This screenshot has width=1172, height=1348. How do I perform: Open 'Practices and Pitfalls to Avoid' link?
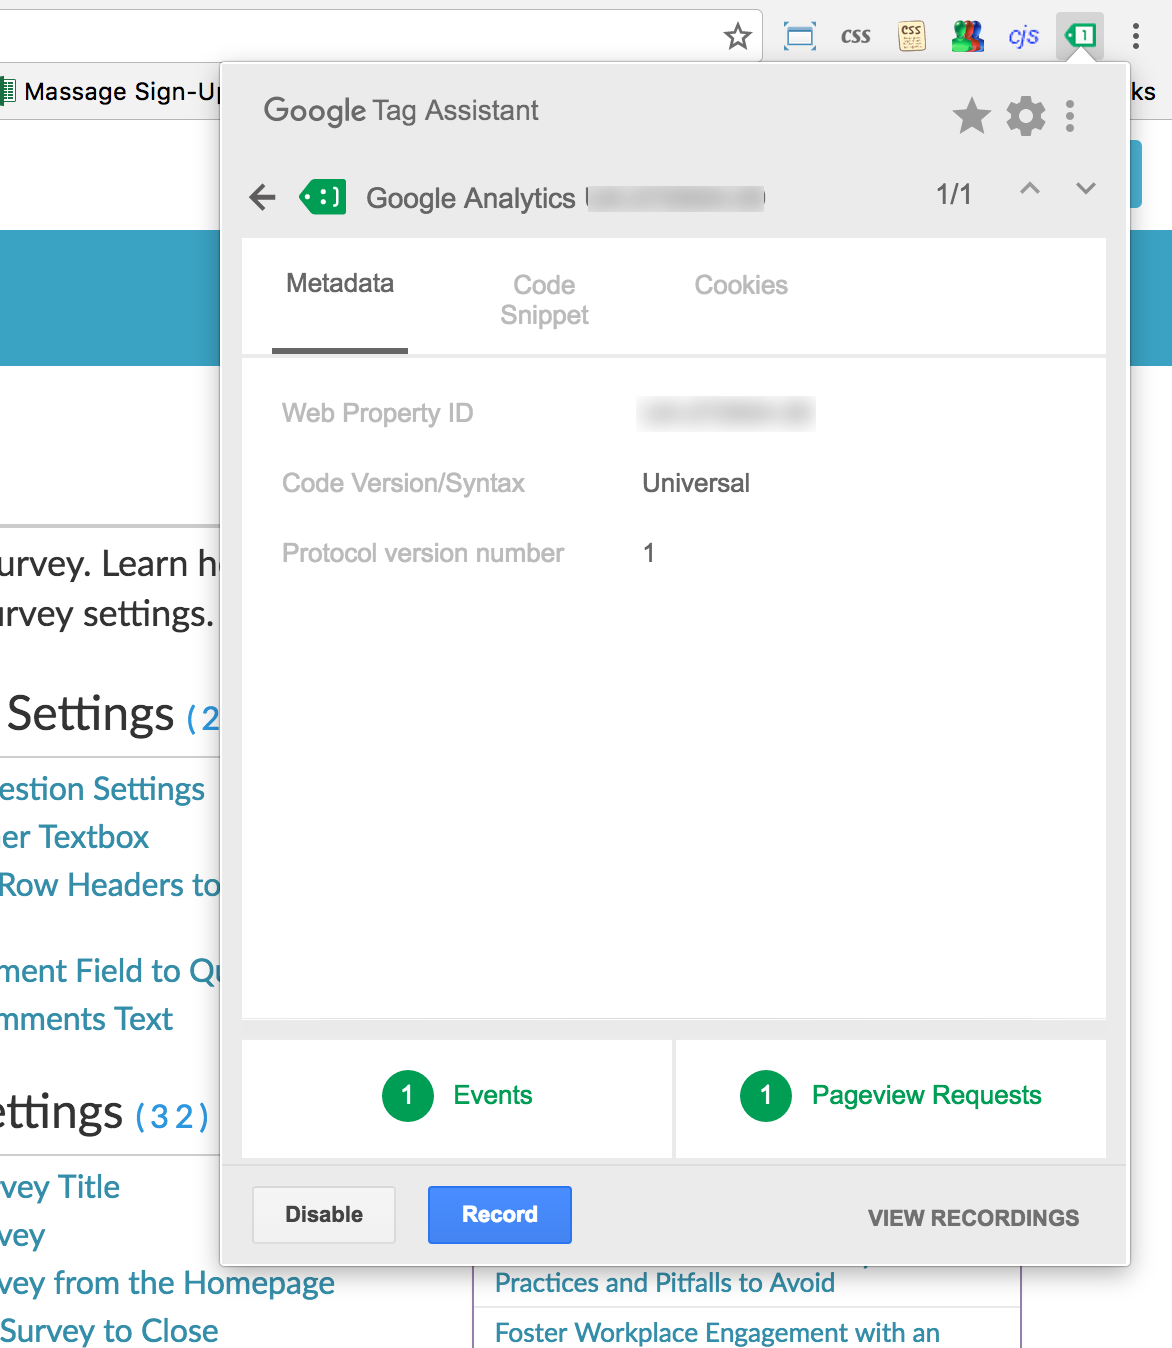pyautogui.click(x=665, y=1283)
